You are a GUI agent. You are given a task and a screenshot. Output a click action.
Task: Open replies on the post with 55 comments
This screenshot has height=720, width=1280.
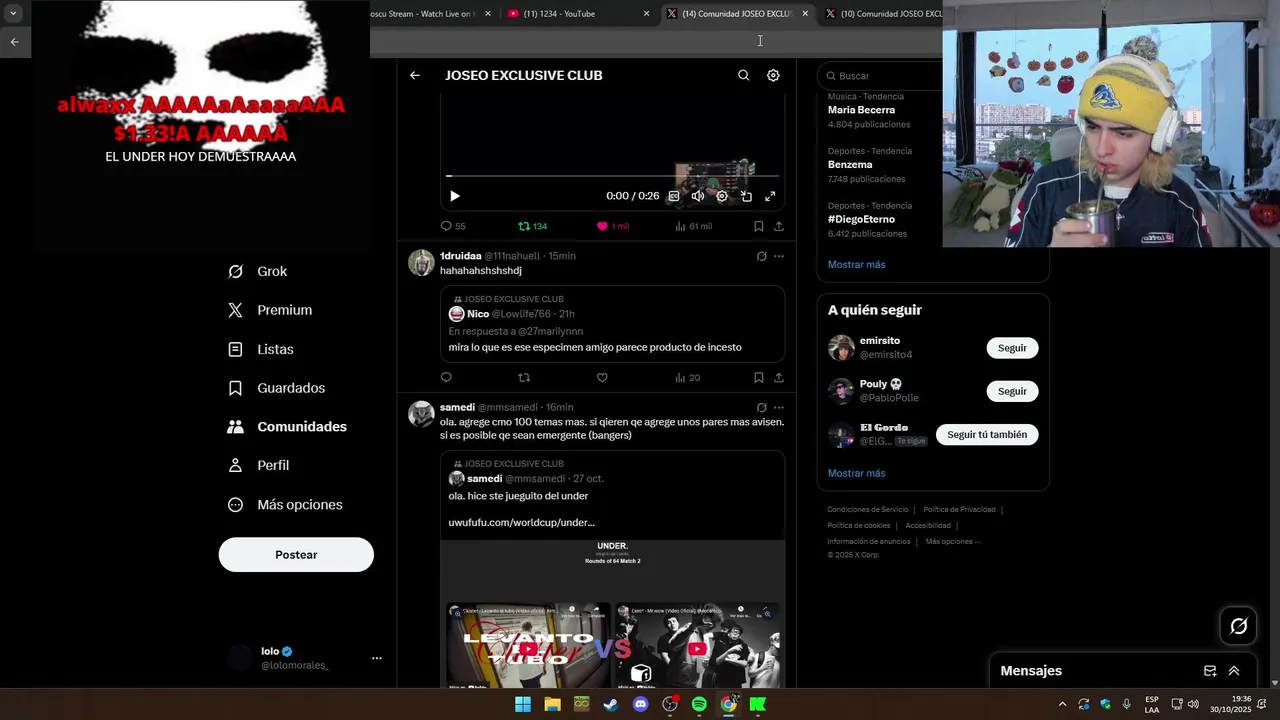453,226
